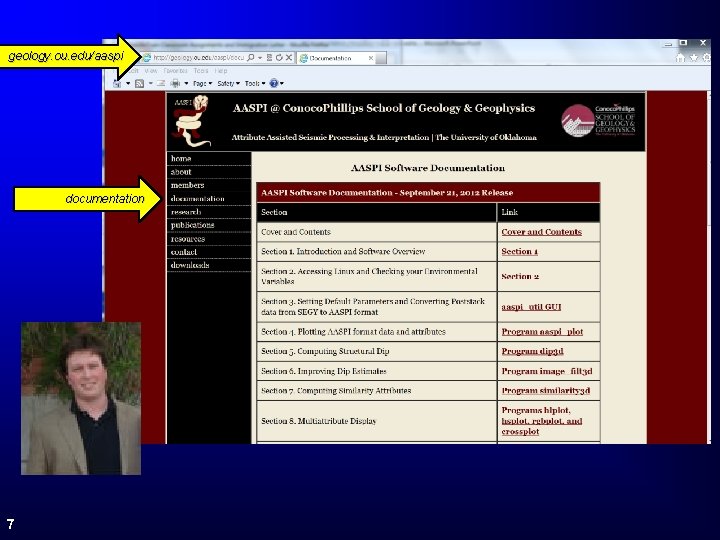
Task: Click the Stop loading X icon in address bar
Action: (x=288, y=58)
